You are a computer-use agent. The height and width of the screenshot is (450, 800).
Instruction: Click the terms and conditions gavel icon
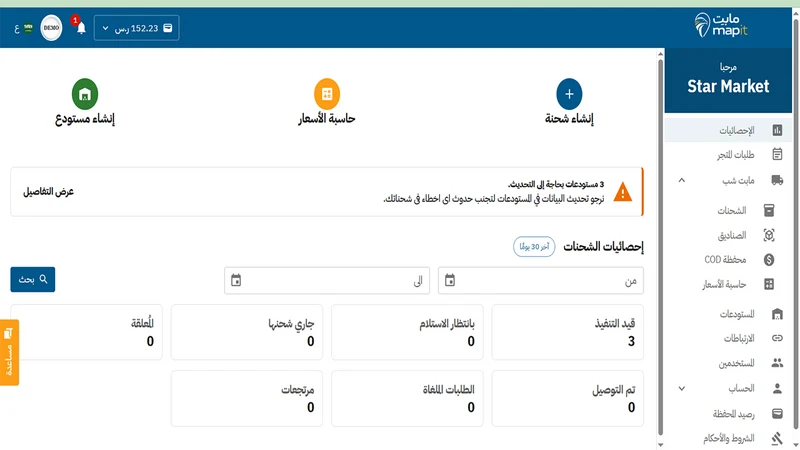pyautogui.click(x=777, y=438)
